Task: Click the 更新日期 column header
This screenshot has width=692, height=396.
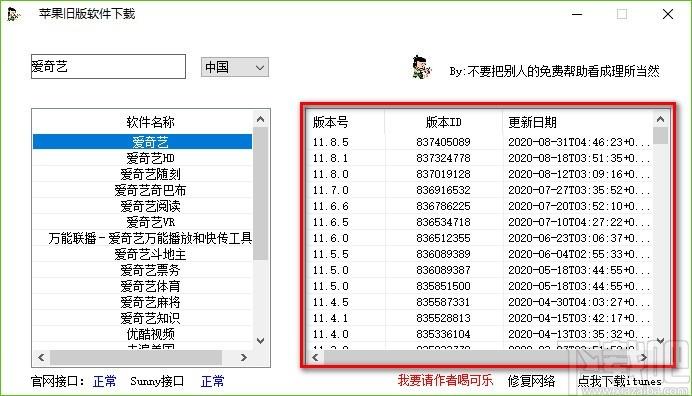Action: tap(578, 122)
